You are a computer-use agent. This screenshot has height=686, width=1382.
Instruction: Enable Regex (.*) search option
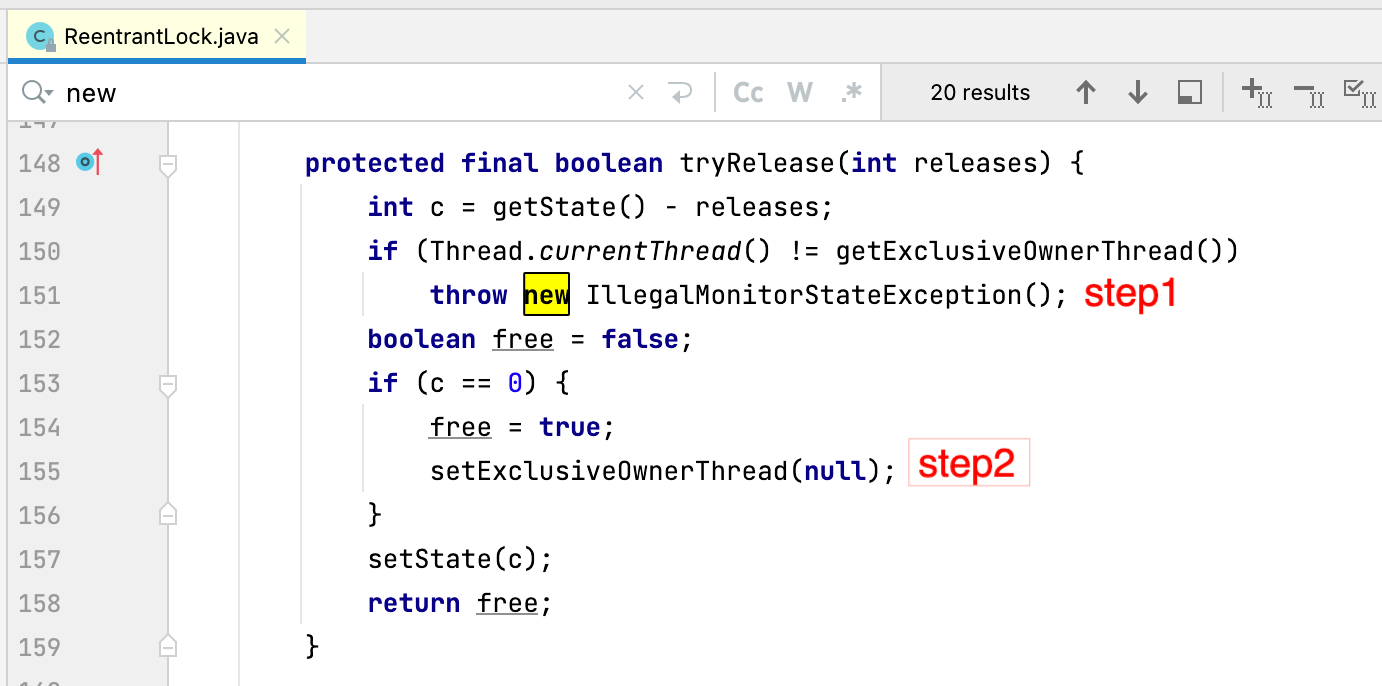click(851, 93)
